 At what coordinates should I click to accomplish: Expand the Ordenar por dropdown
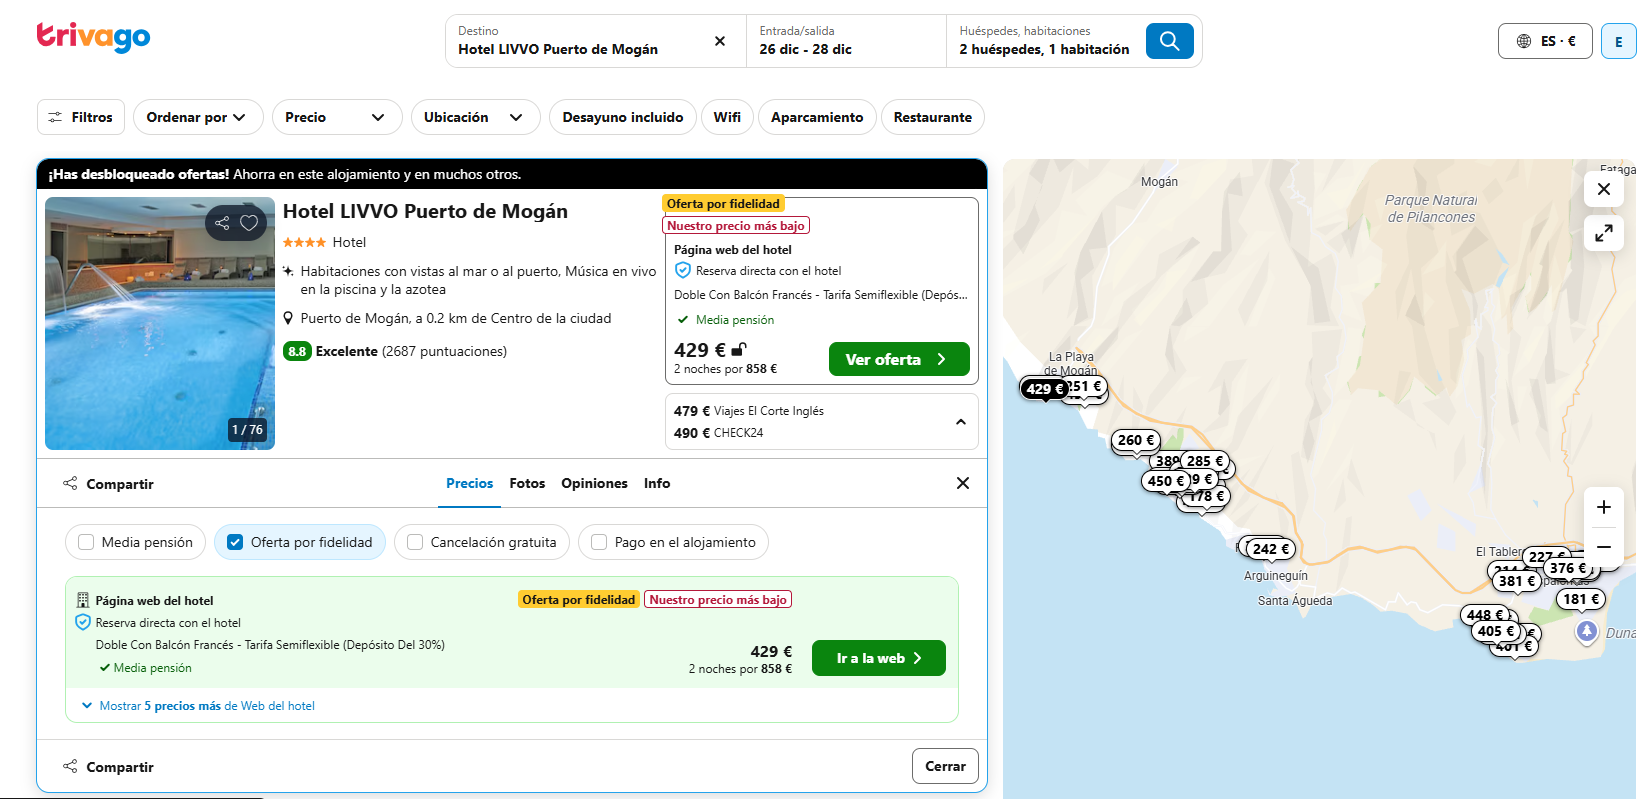pyautogui.click(x=198, y=117)
